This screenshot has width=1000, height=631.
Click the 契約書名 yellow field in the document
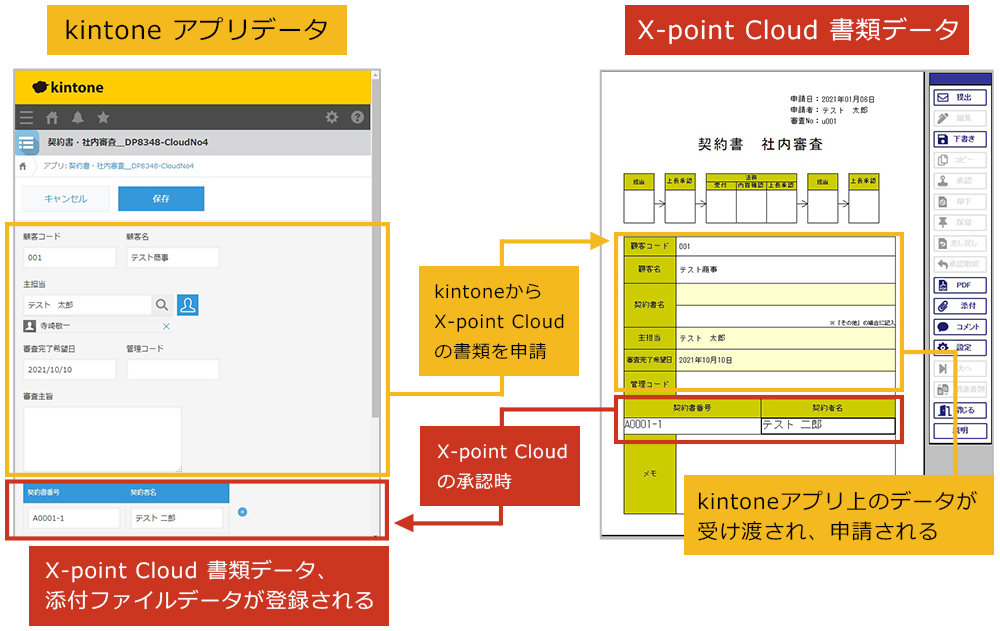(785, 295)
